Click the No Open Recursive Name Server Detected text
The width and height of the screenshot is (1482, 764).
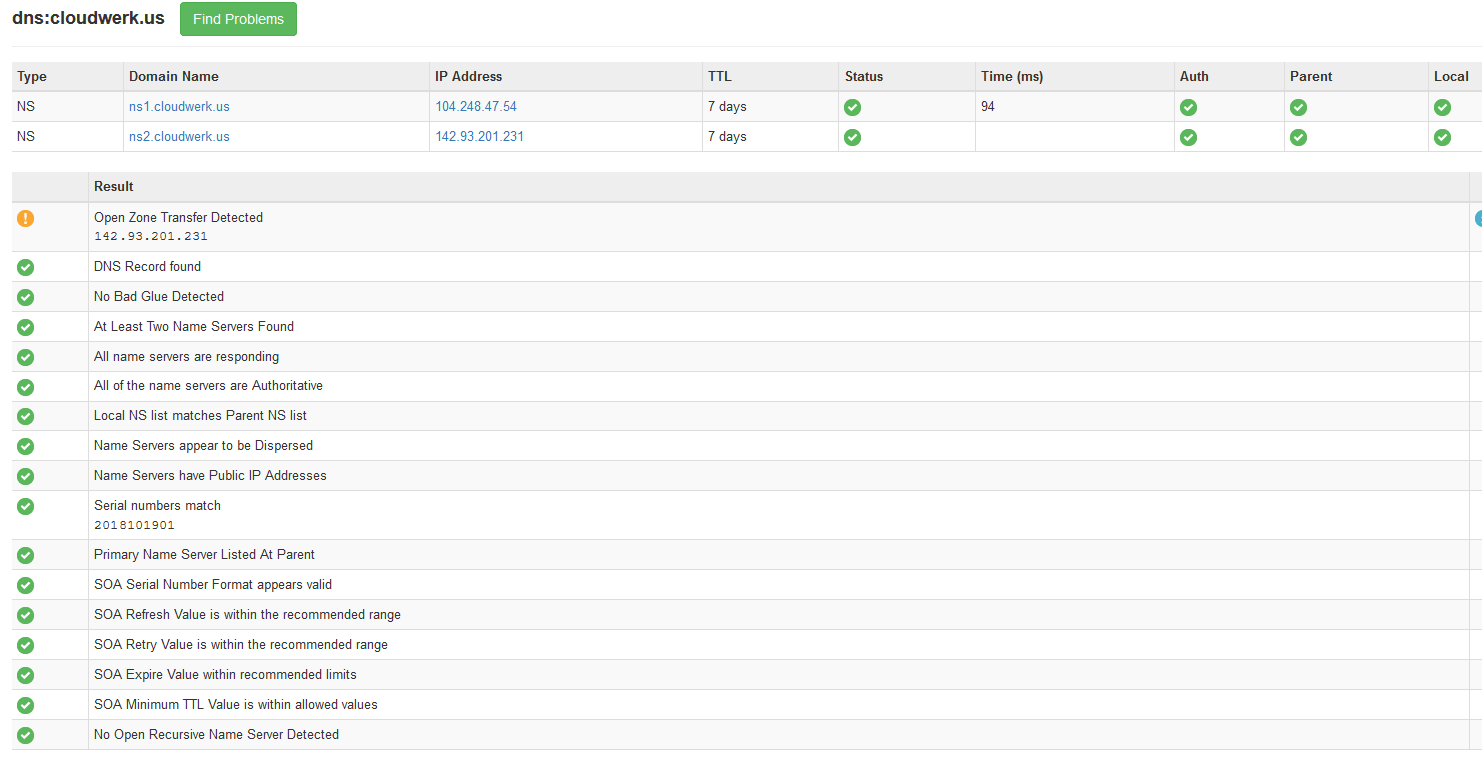coord(216,734)
